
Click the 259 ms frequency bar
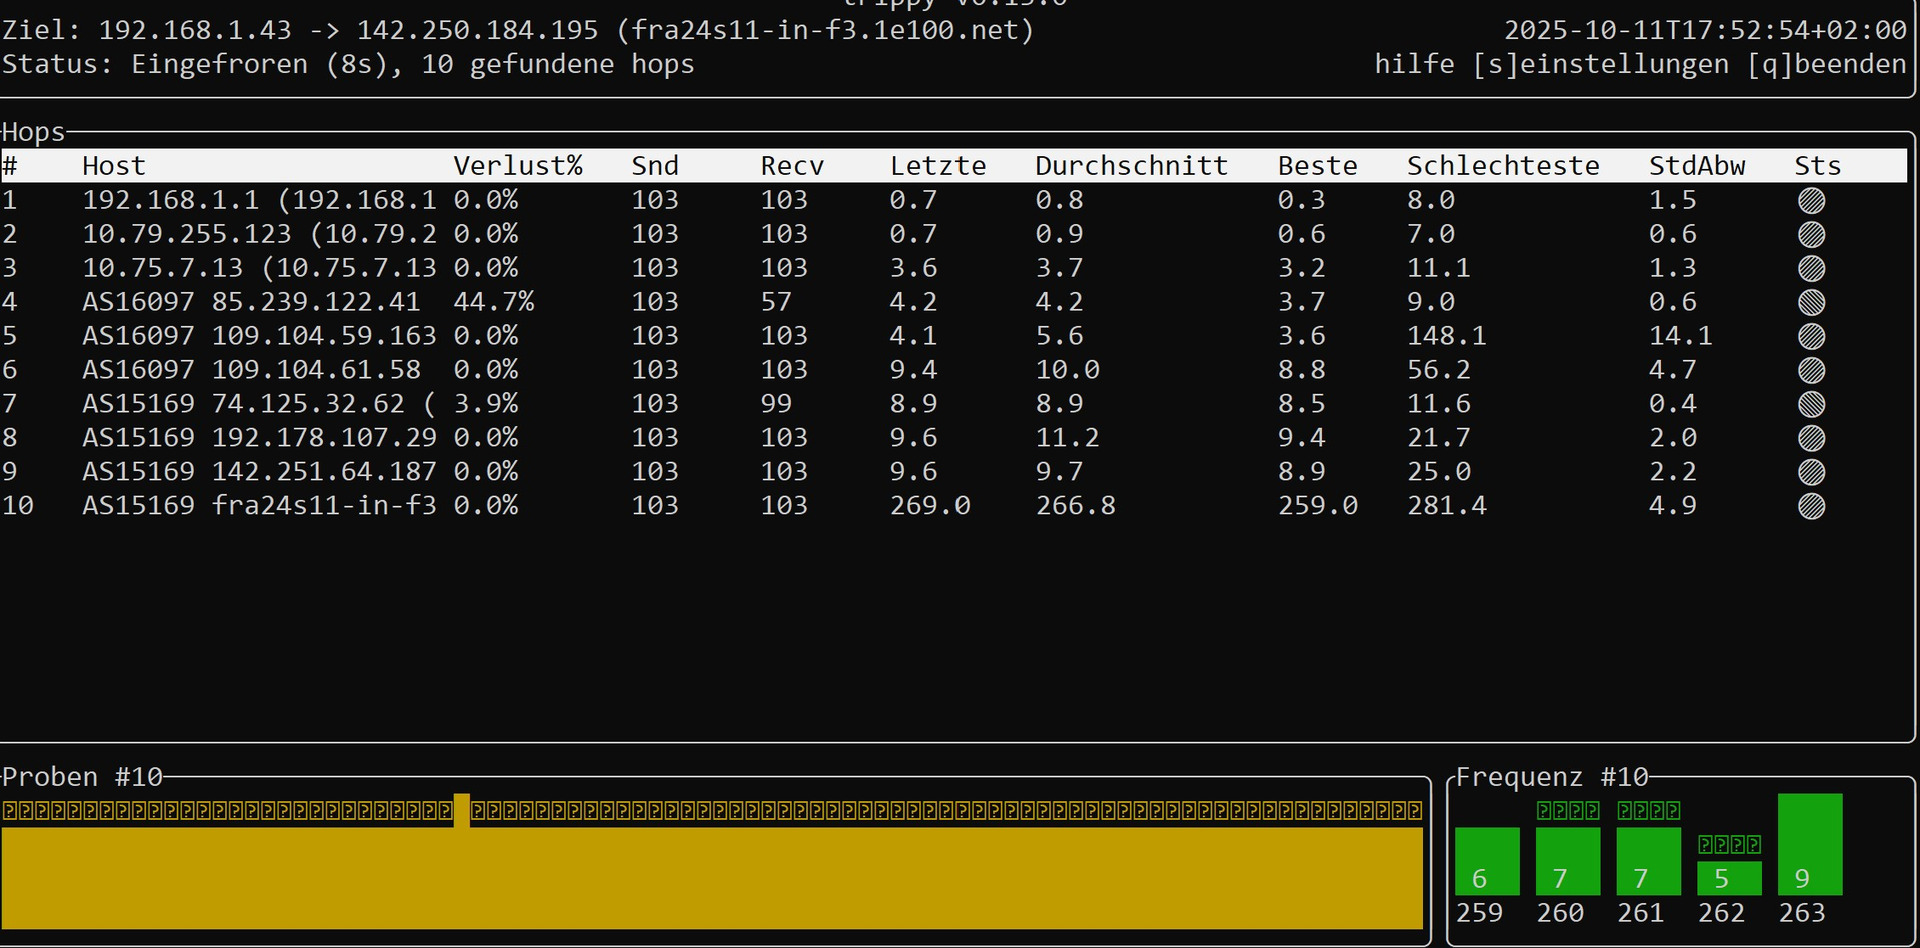[1487, 861]
